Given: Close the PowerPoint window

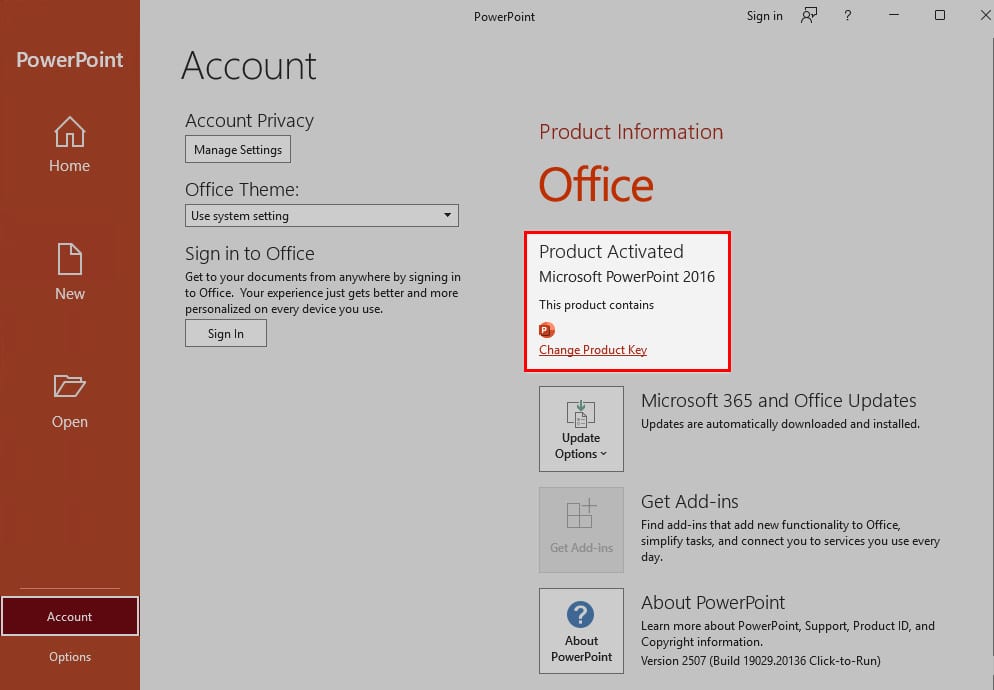Looking at the screenshot, I should [x=986, y=15].
